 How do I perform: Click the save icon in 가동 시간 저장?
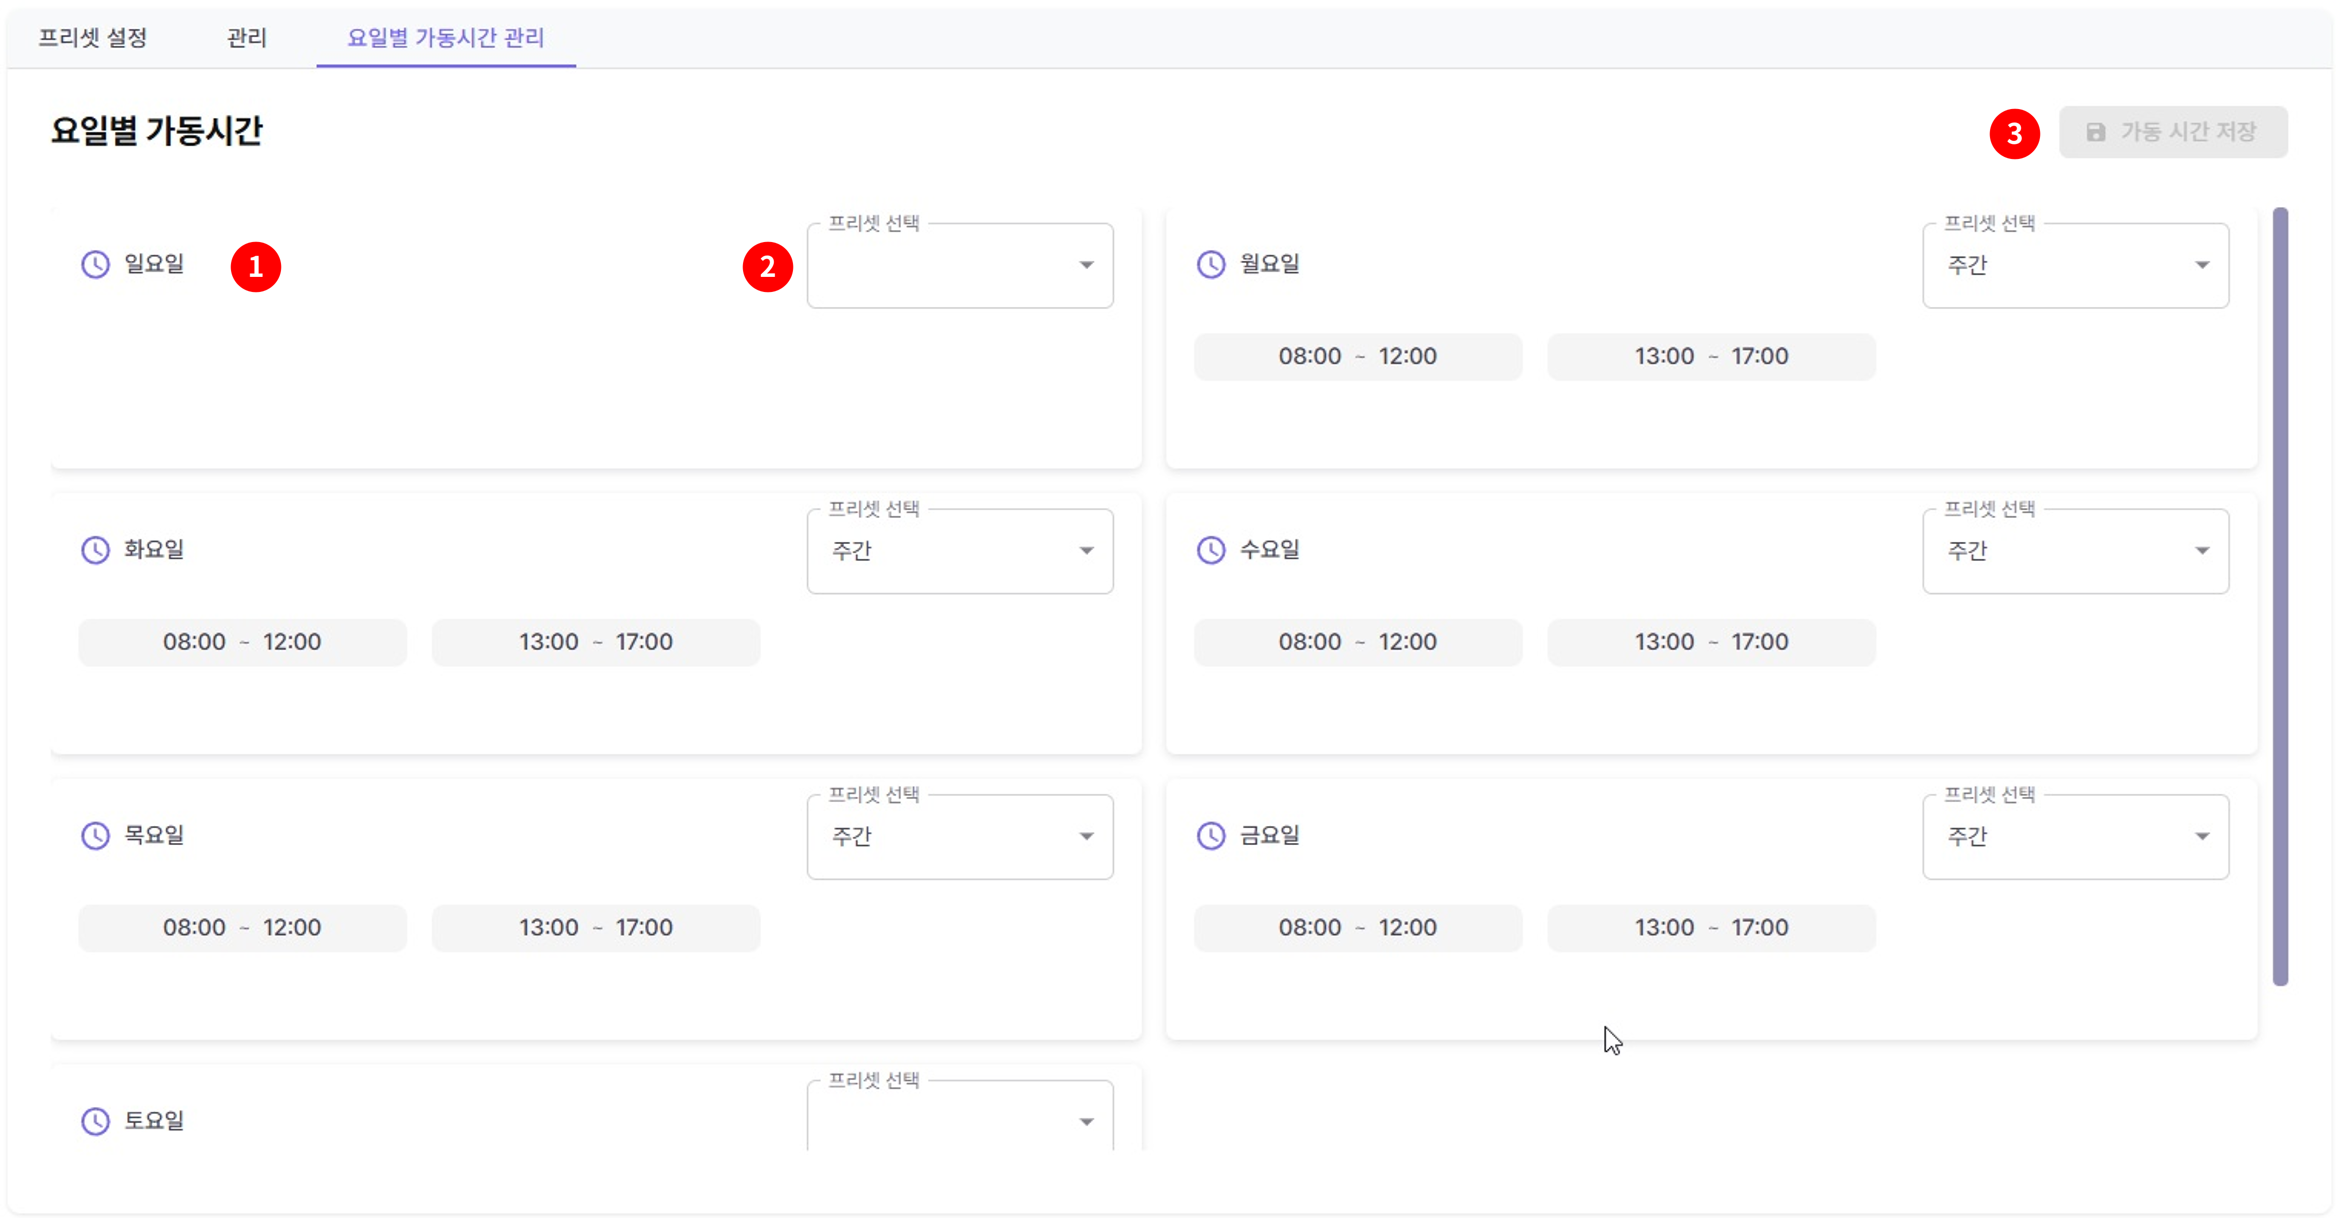coord(2096,132)
